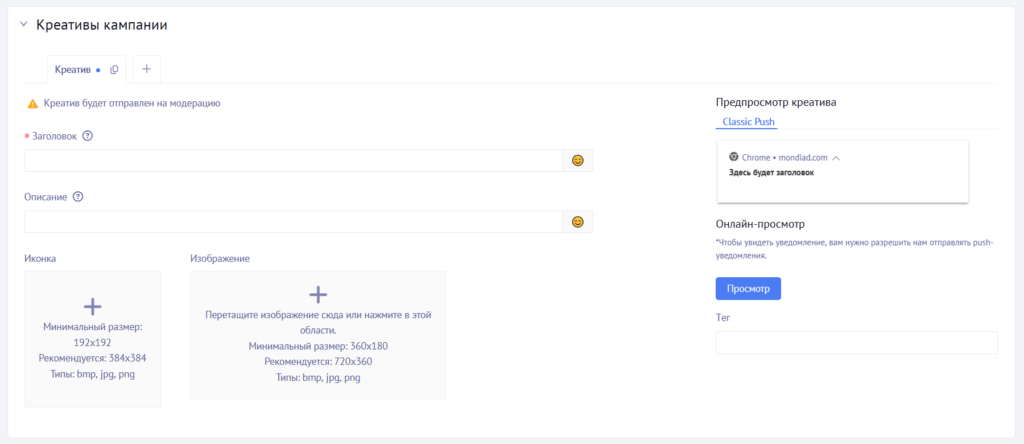This screenshot has height=444, width=1024.
Task: Focus the Описание text field
Action: coord(294,221)
